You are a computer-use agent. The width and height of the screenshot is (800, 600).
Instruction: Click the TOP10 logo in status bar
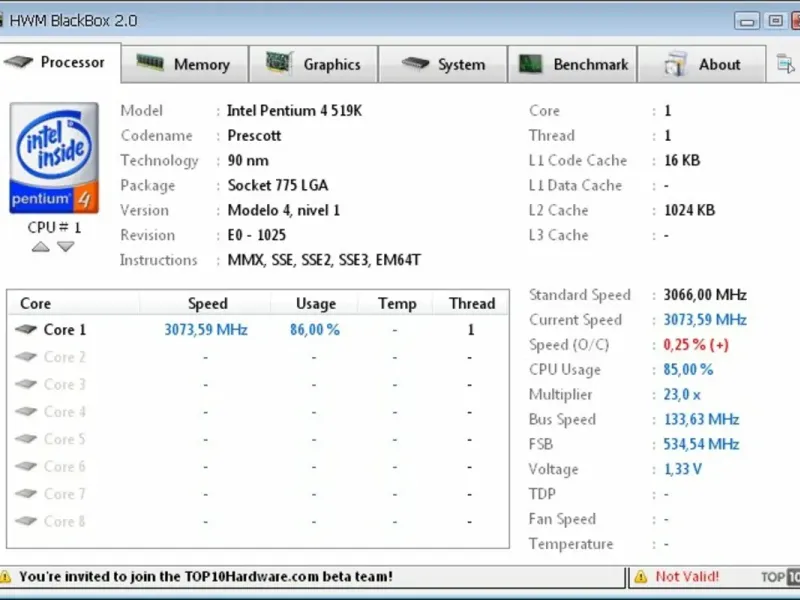tap(781, 577)
